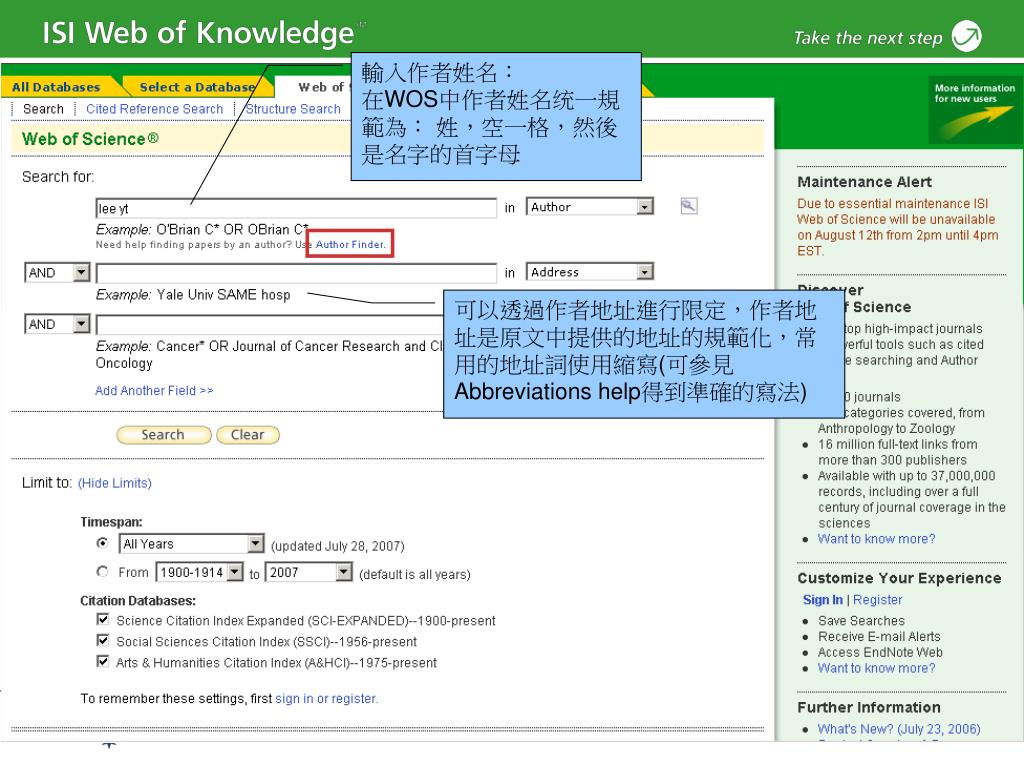
Task: Click the address search input field
Action: (x=296, y=272)
